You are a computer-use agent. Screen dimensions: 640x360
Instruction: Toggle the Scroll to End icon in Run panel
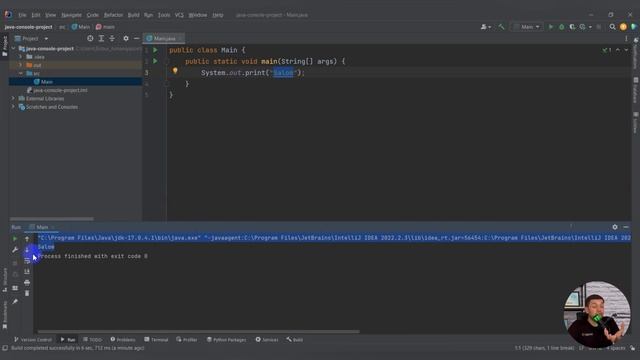pyautogui.click(x=27, y=271)
